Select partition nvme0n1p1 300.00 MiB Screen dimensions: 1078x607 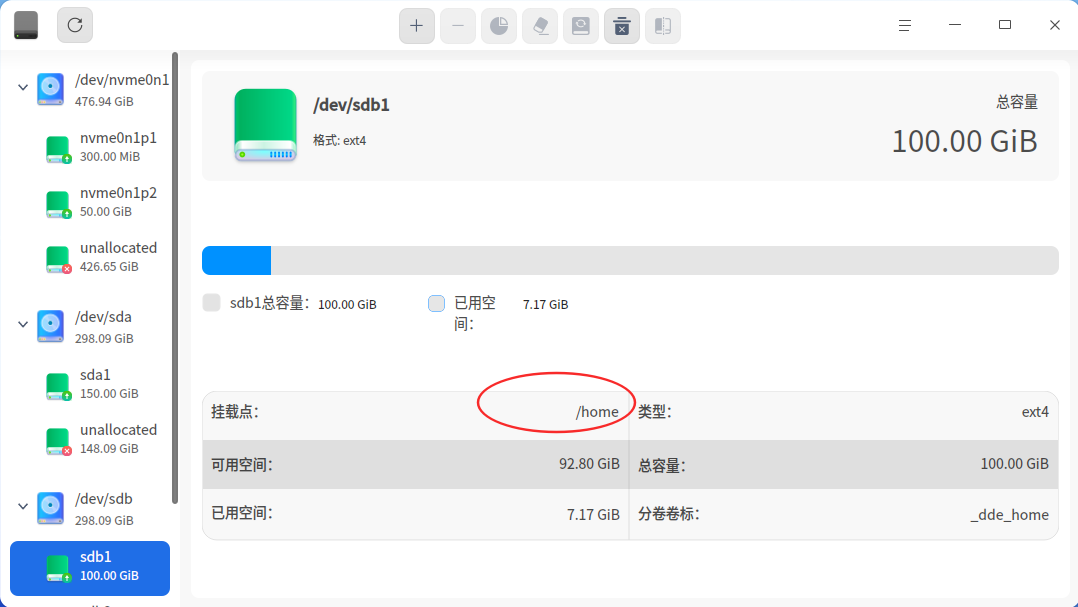(90, 147)
